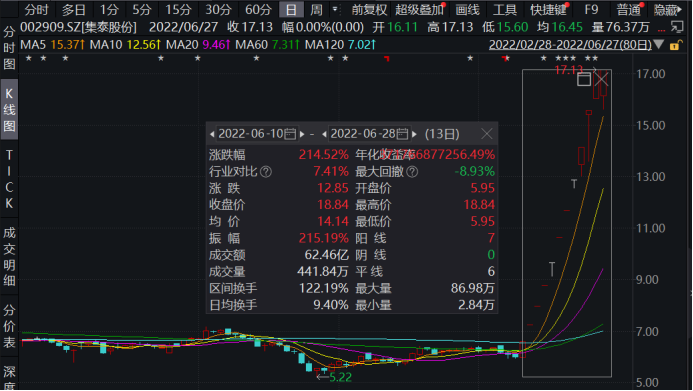Select the 周 weekly period tab

(316, 9)
